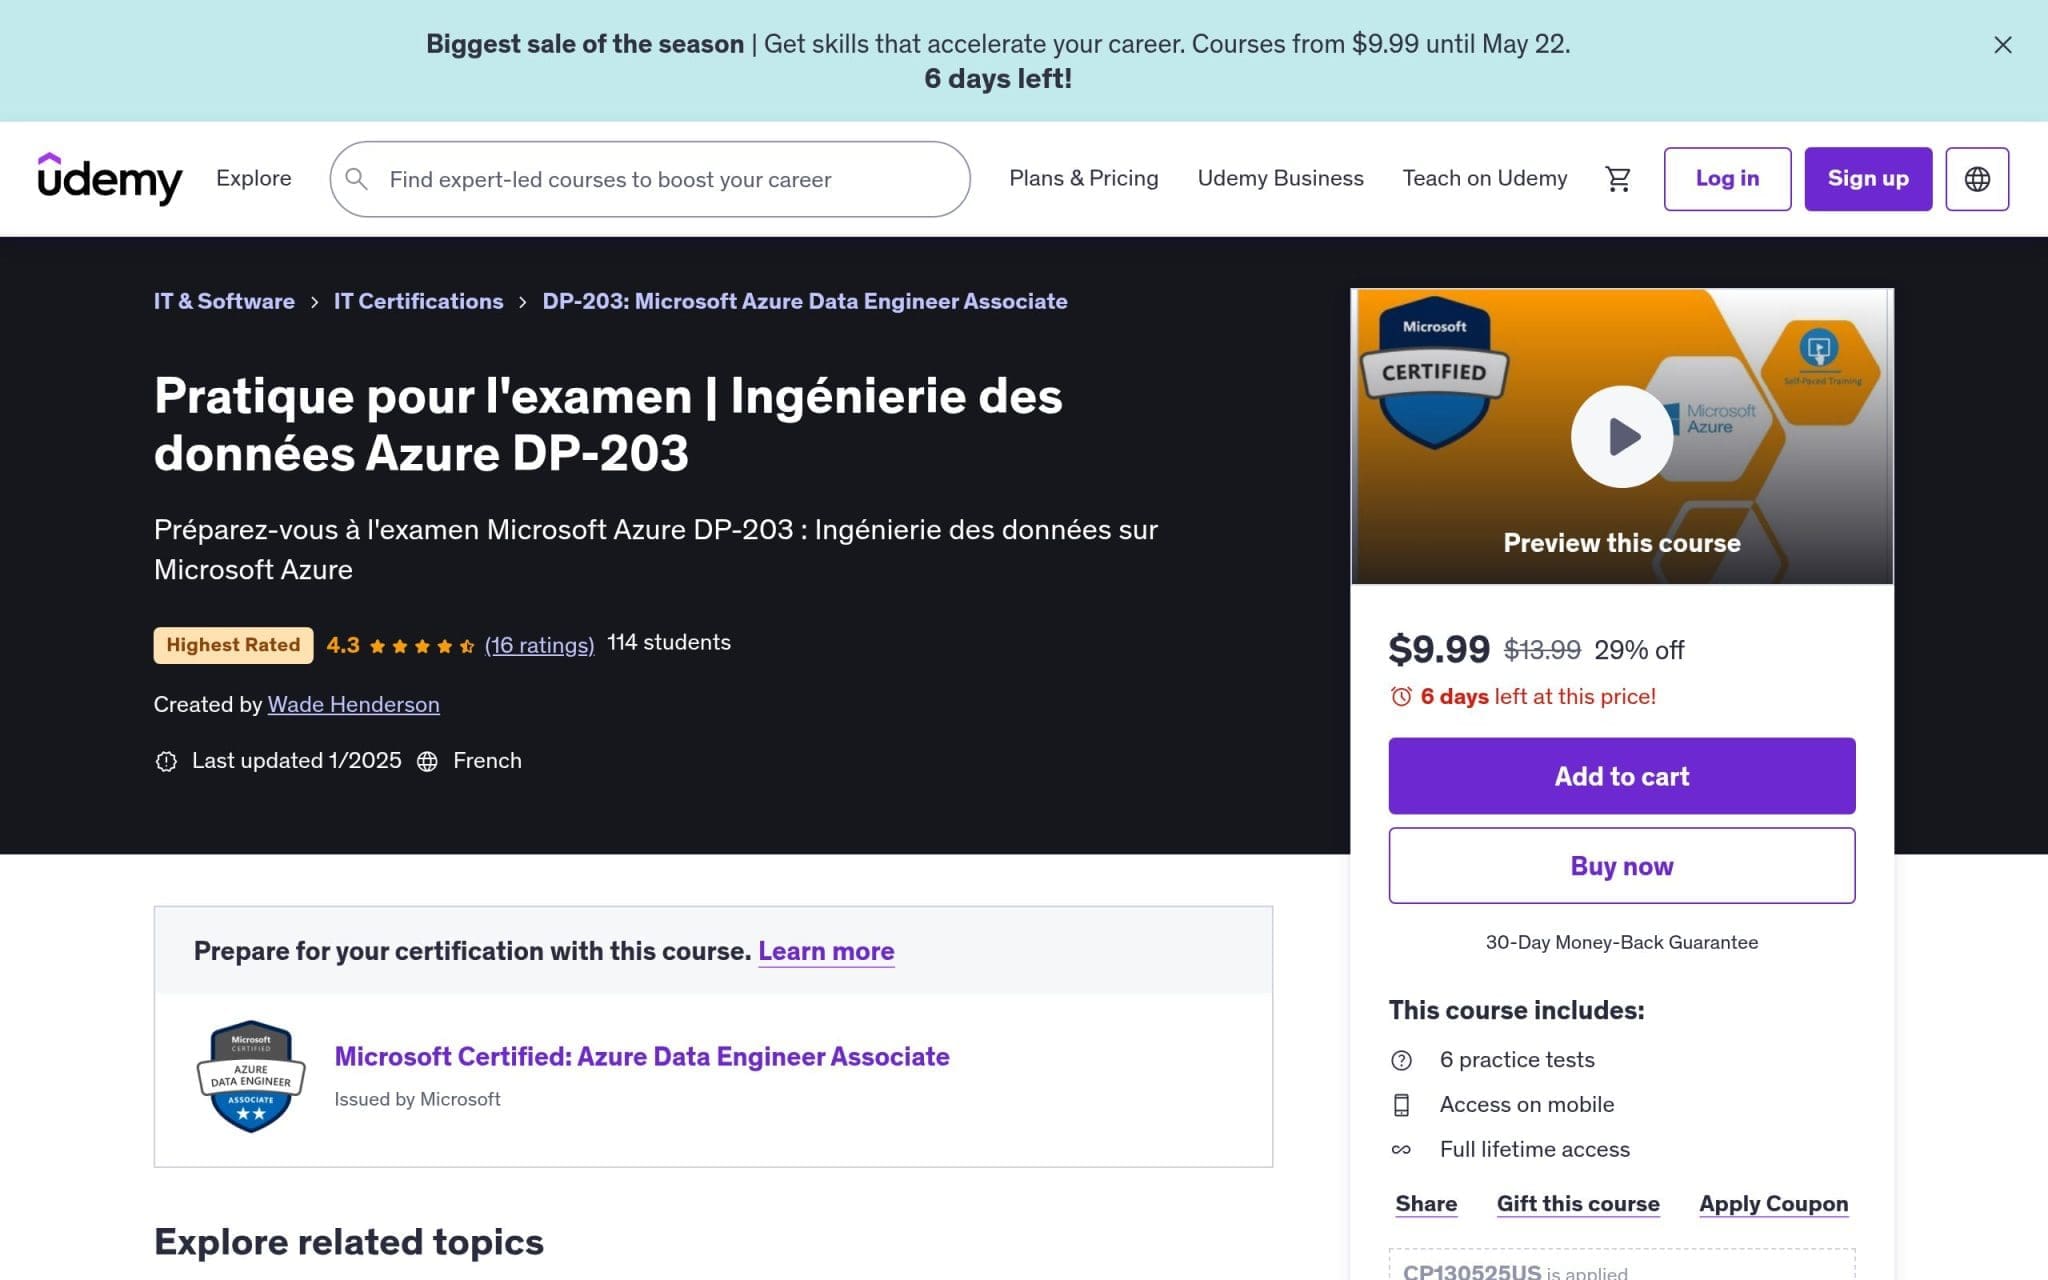Image resolution: width=2048 pixels, height=1280 pixels.
Task: Click the search magnifier icon
Action: point(356,179)
